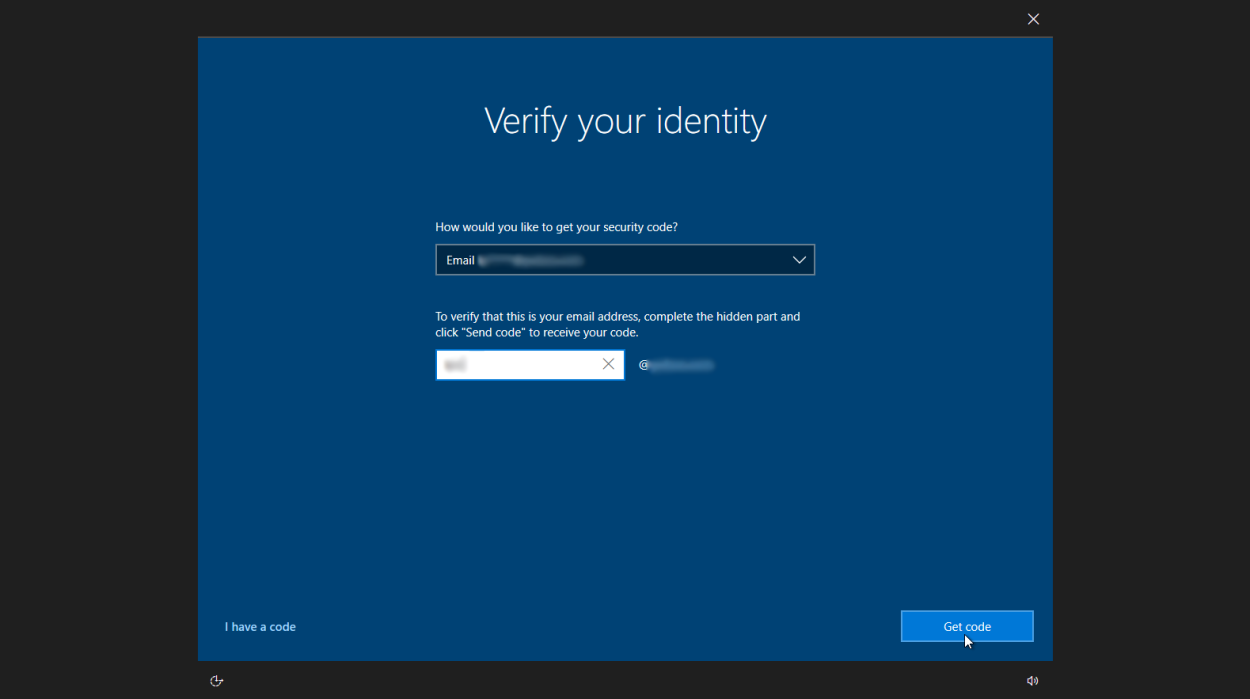This screenshot has width=1250, height=699.
Task: Click 'How would you like to get your security code?' text
Action: [556, 227]
